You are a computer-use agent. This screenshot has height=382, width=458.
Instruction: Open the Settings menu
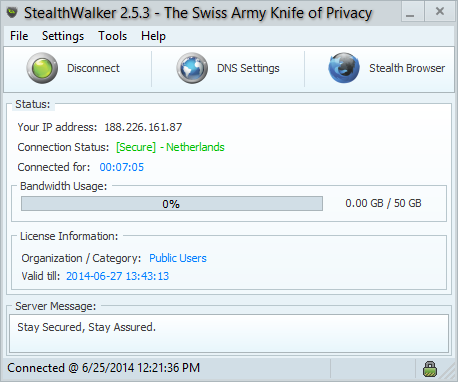pos(63,36)
